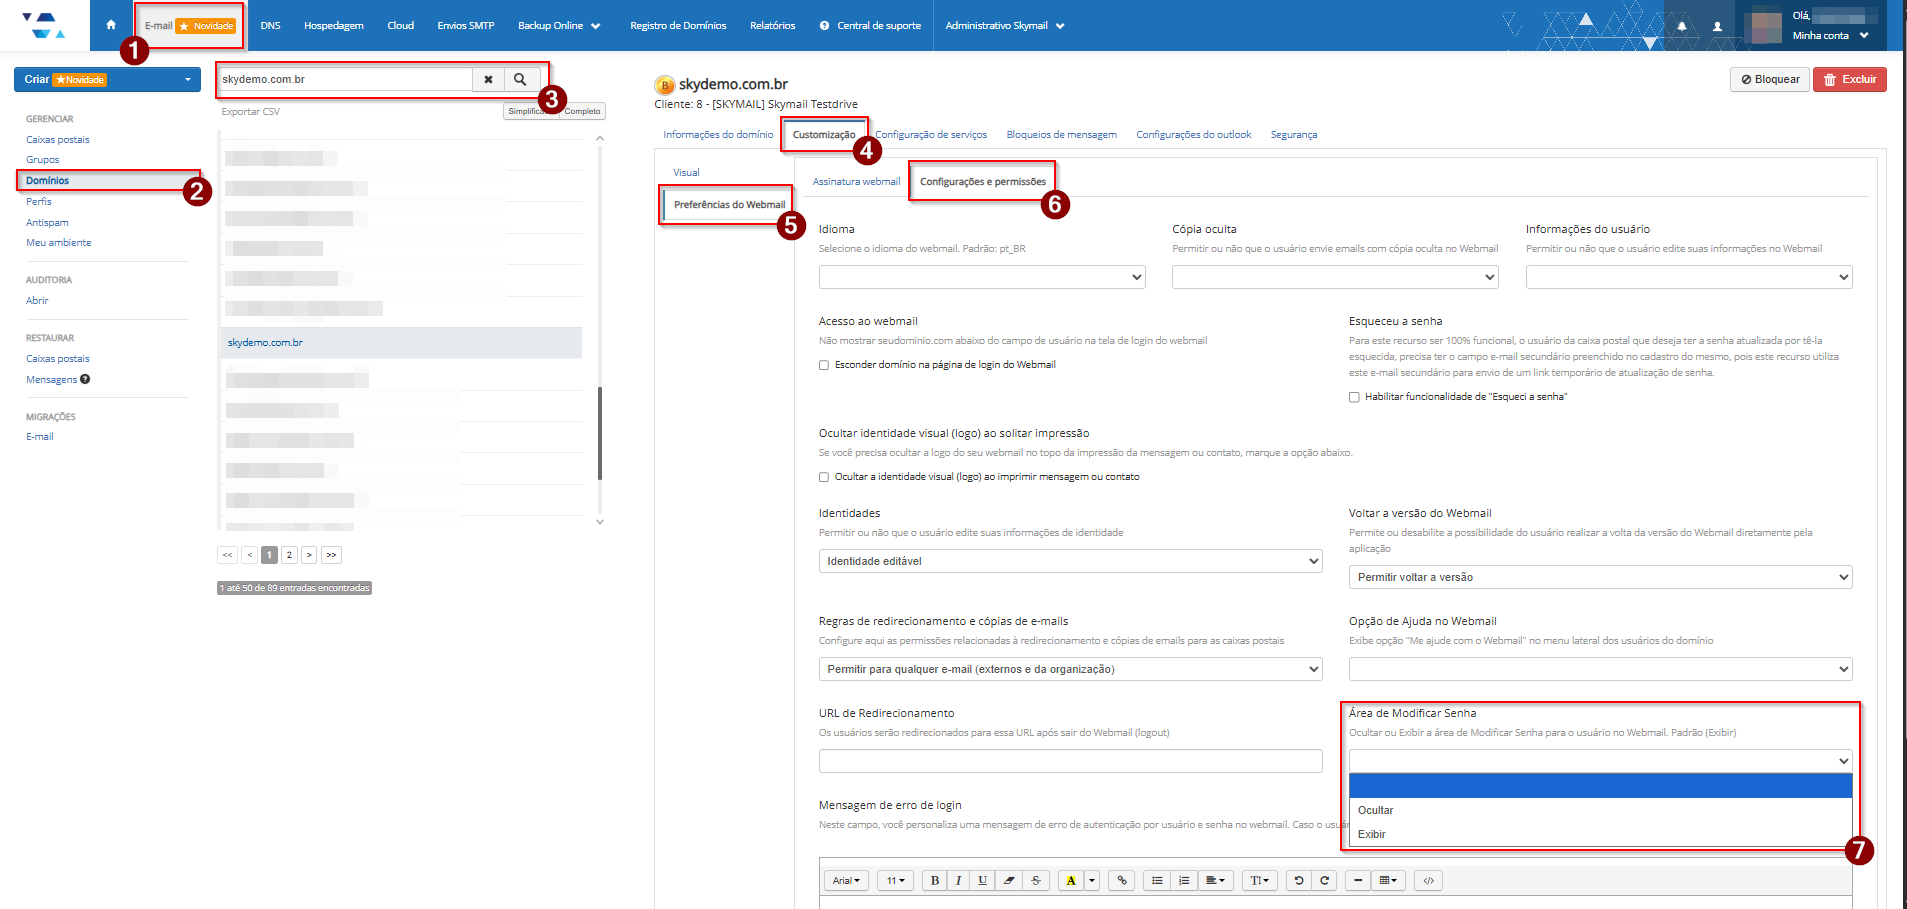Select 'Ocultar' in the password area list
1907x909 pixels.
tap(1376, 810)
